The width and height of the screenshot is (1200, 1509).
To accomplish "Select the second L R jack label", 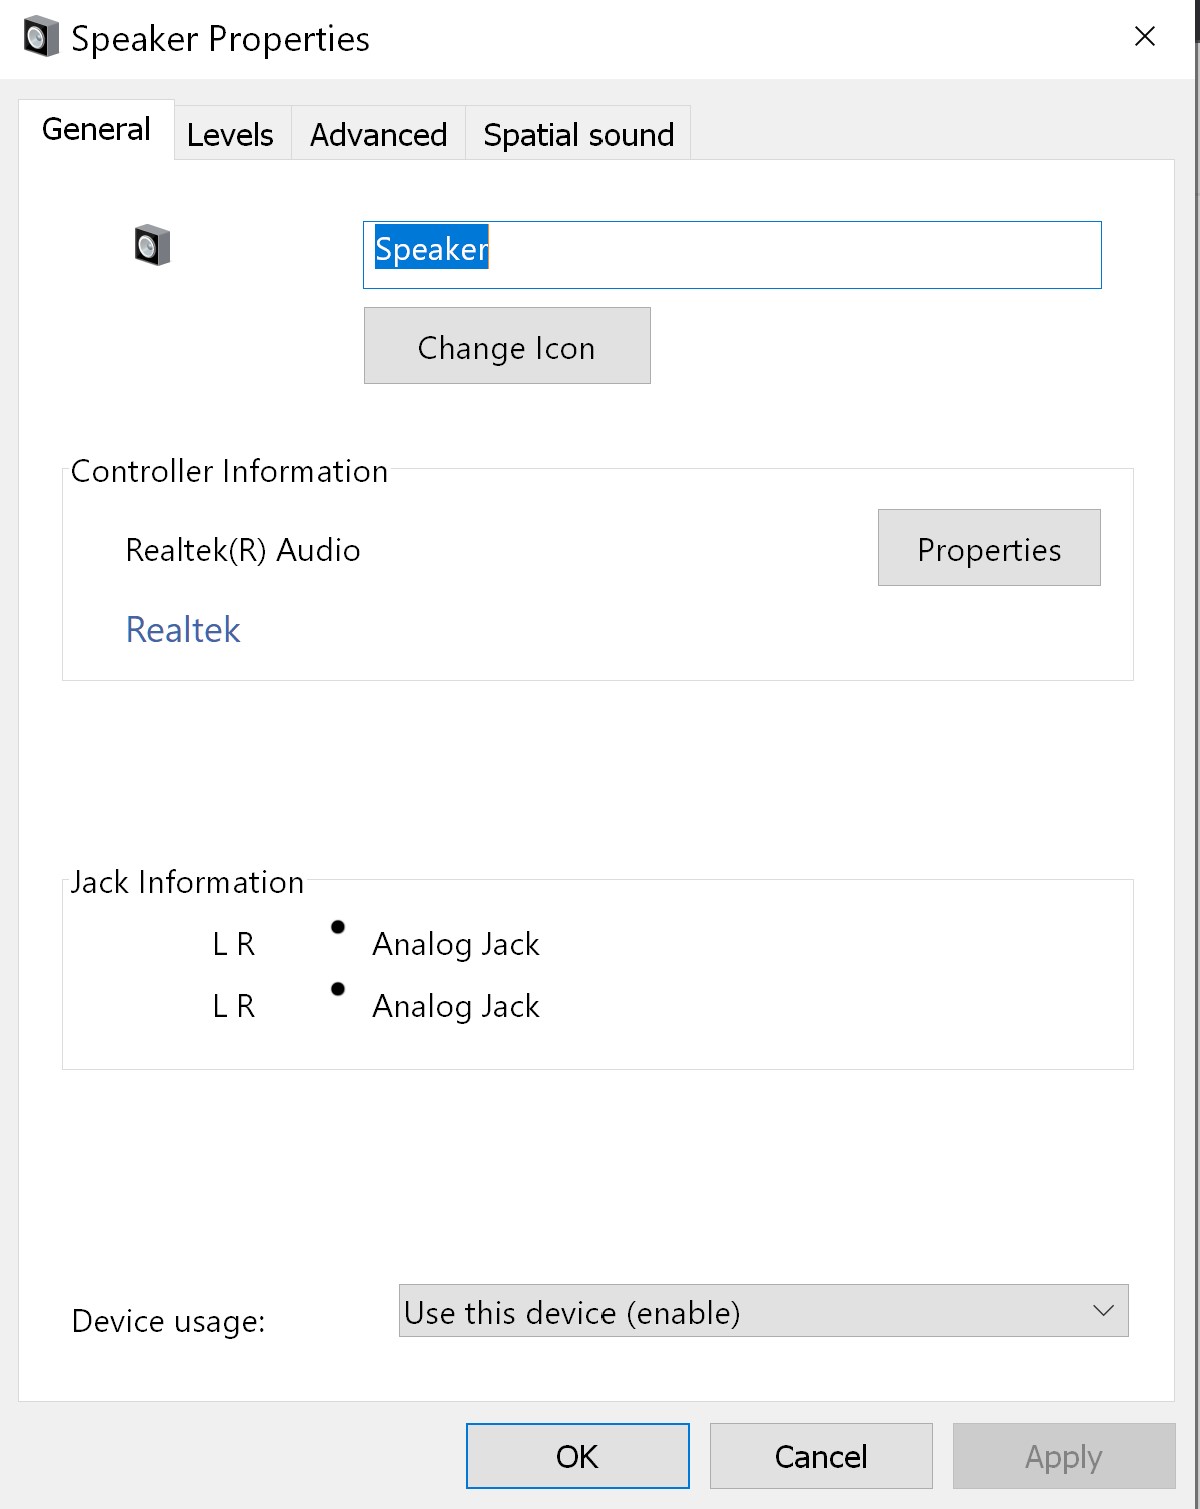I will point(233,1005).
